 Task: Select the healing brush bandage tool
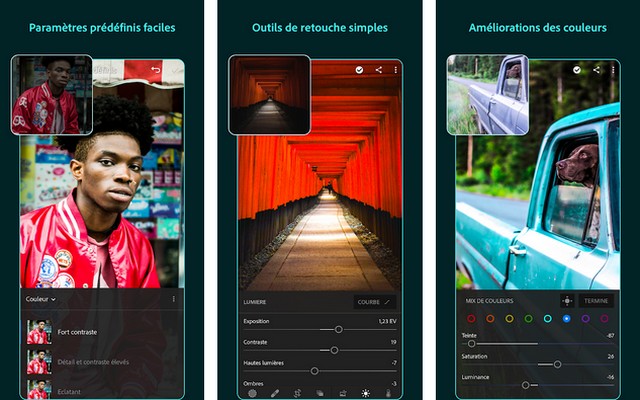coord(275,393)
